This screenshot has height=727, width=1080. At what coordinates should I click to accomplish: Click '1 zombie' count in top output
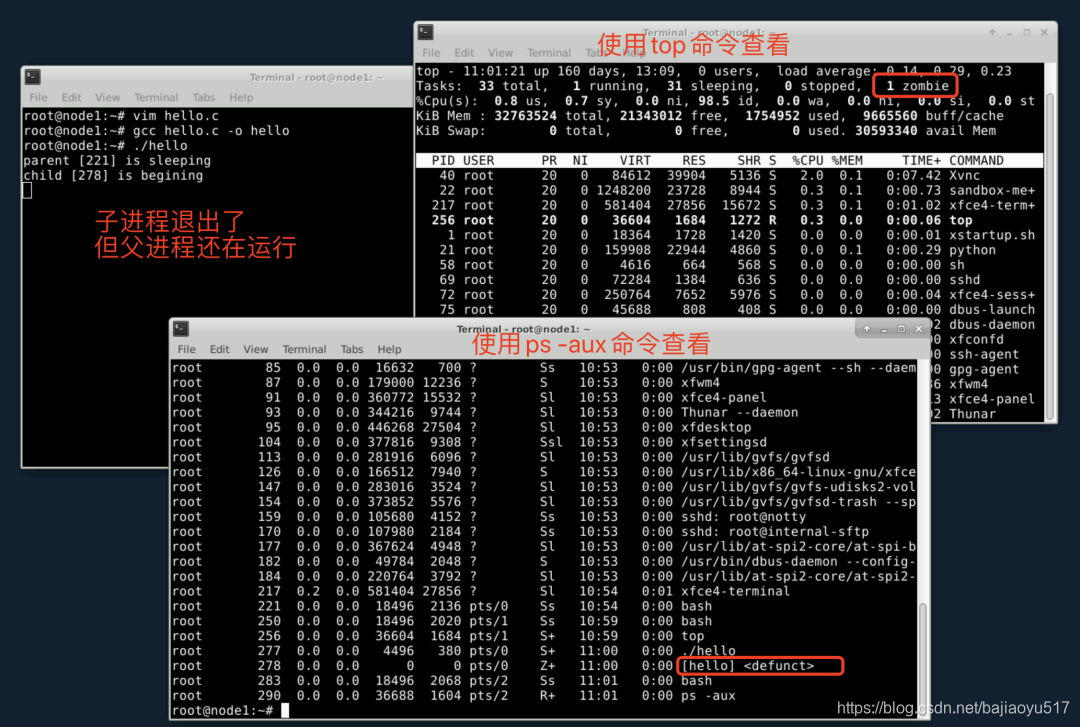917,85
